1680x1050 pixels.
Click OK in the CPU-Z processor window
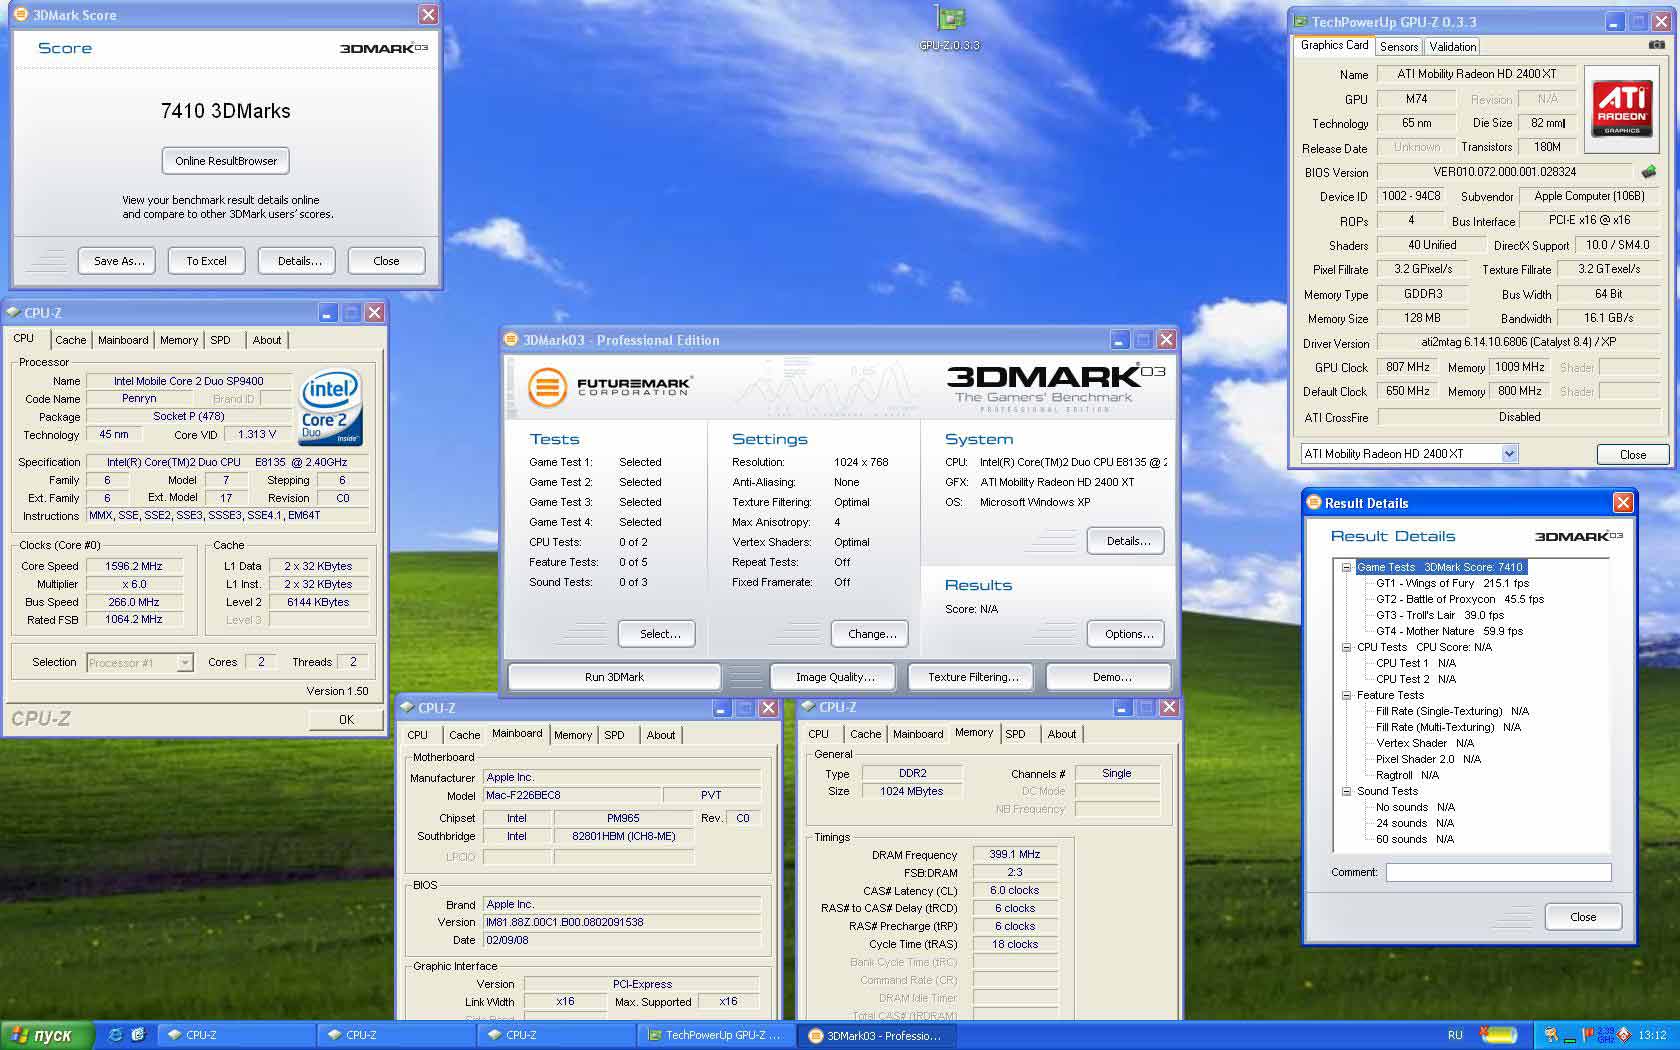tap(346, 719)
